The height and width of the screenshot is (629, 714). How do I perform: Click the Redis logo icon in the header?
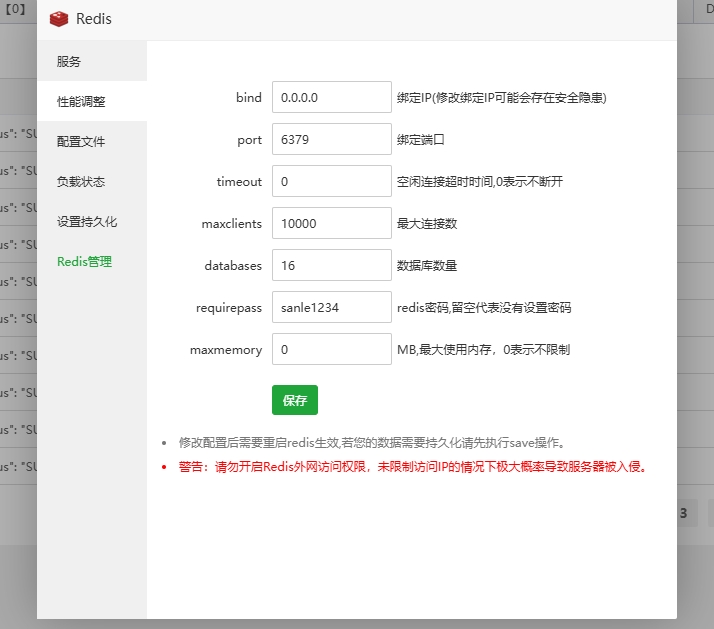[59, 19]
